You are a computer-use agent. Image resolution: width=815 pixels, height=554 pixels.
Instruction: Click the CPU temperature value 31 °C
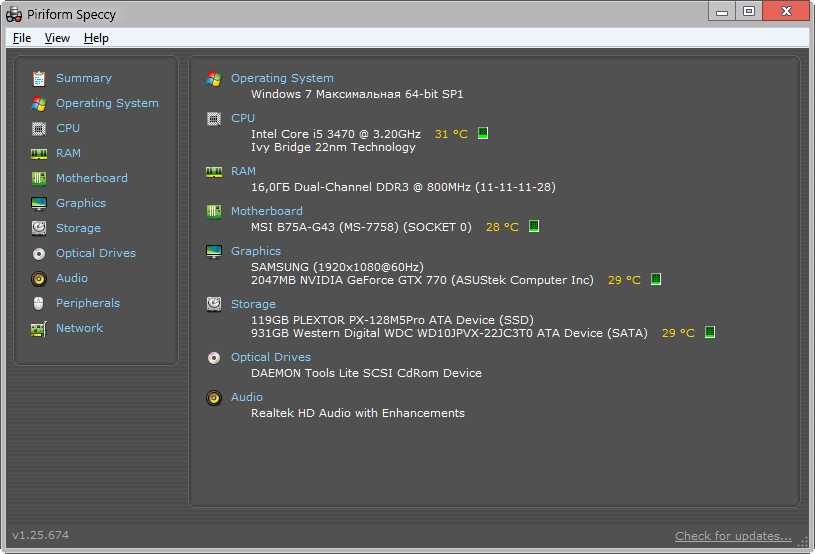pos(451,134)
